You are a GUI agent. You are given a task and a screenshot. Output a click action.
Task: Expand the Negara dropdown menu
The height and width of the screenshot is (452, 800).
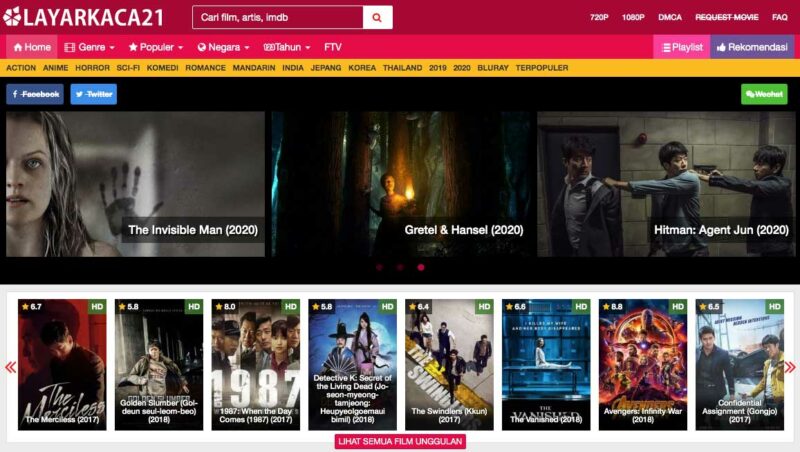click(223, 47)
